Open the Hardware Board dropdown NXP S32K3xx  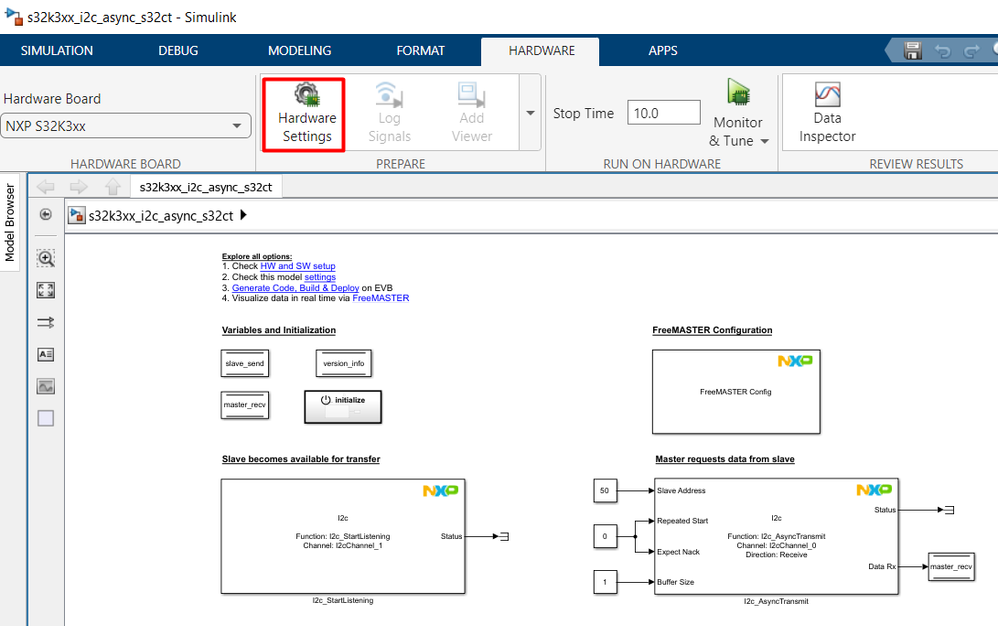pyautogui.click(x=125, y=126)
